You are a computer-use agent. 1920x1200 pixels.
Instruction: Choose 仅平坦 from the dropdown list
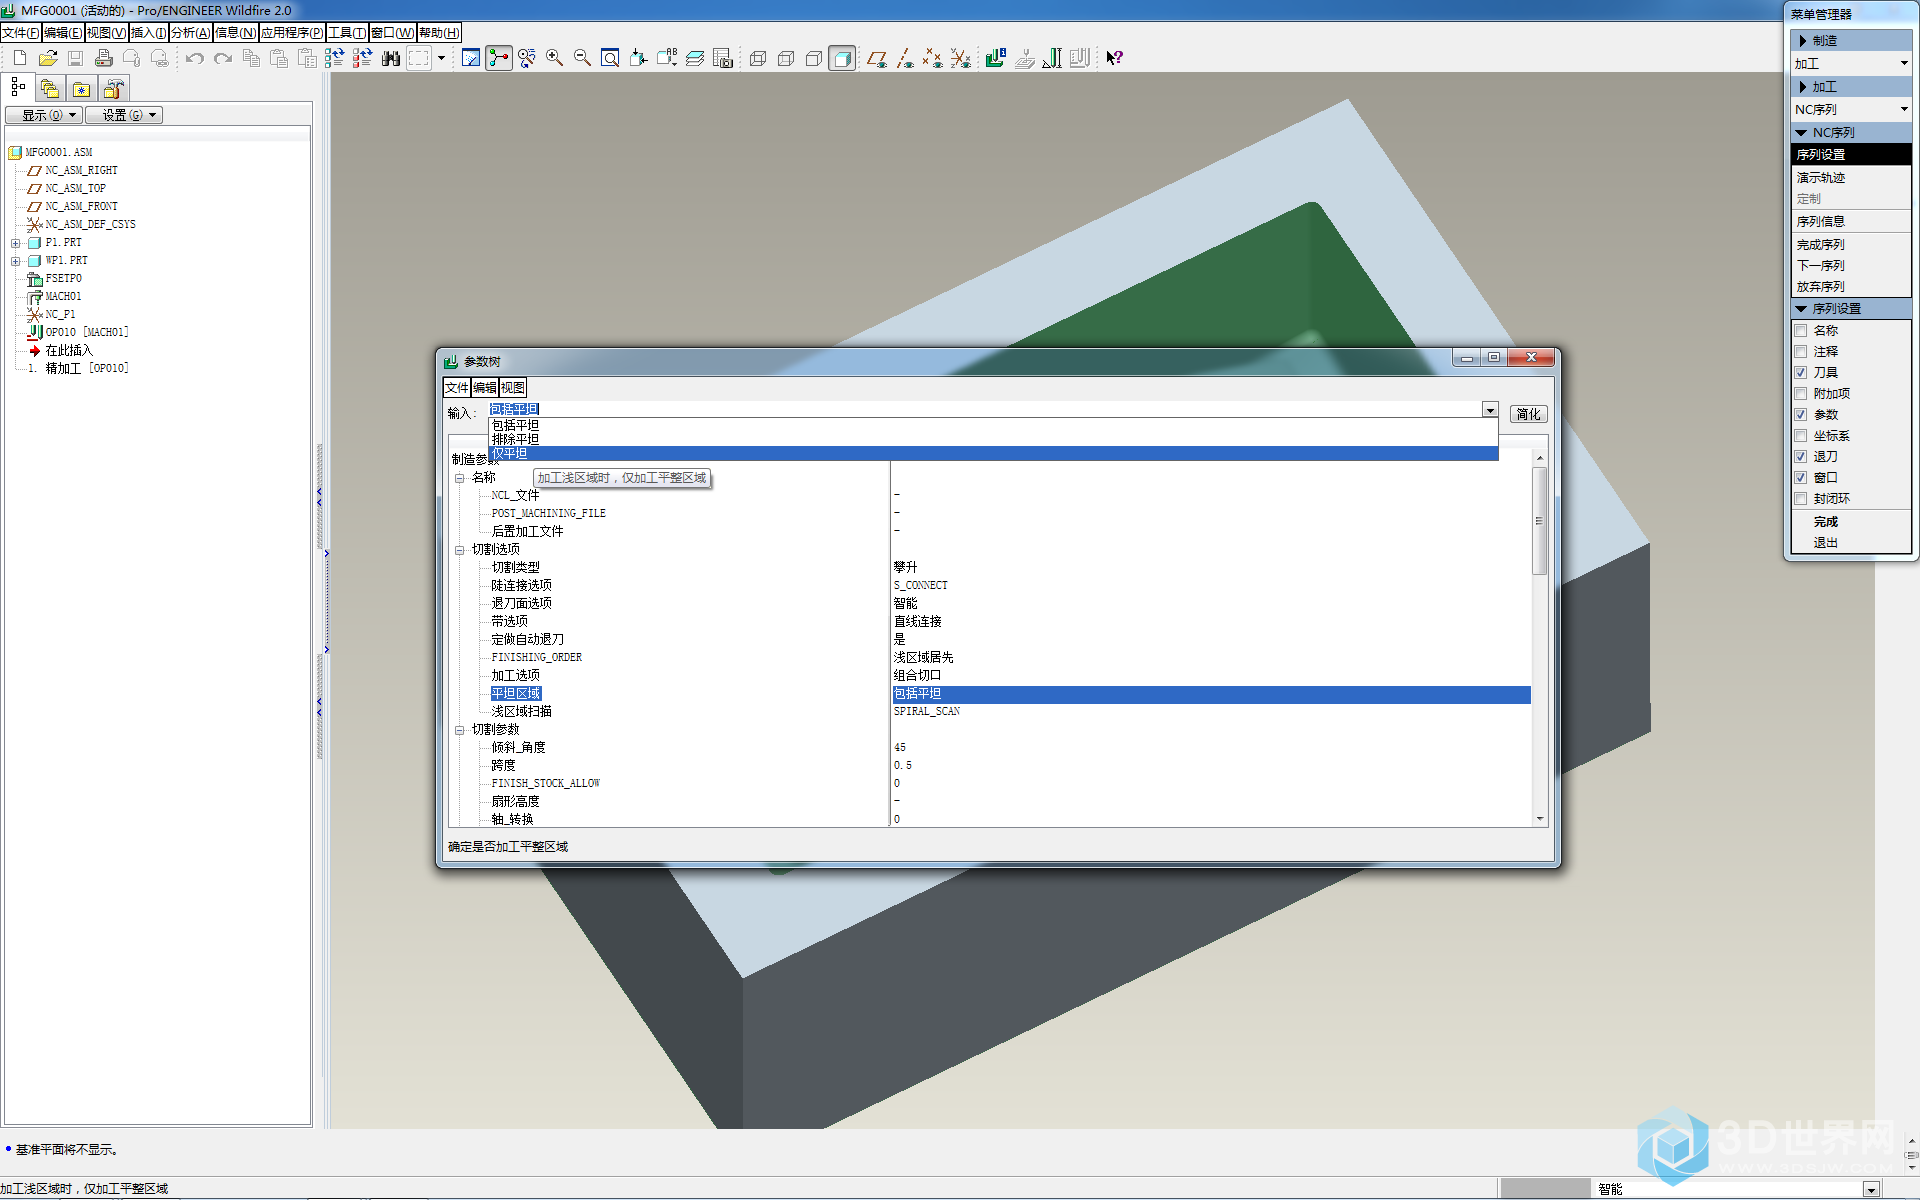click(x=993, y=454)
